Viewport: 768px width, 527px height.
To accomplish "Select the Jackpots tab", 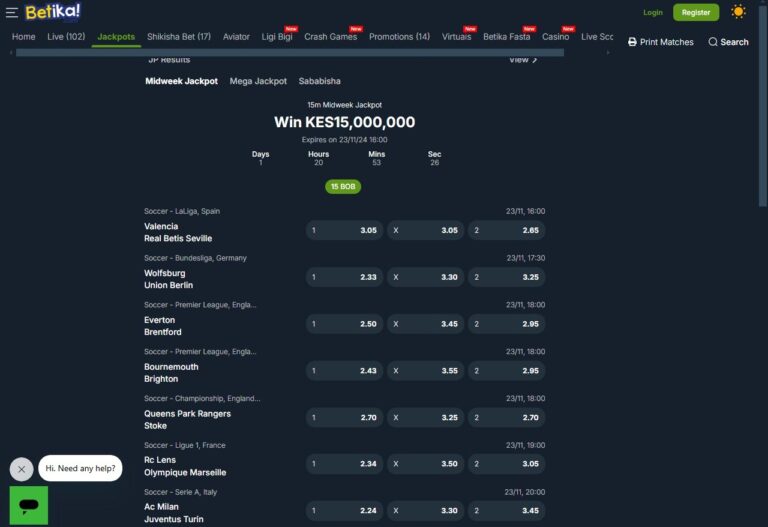I will (x=116, y=37).
